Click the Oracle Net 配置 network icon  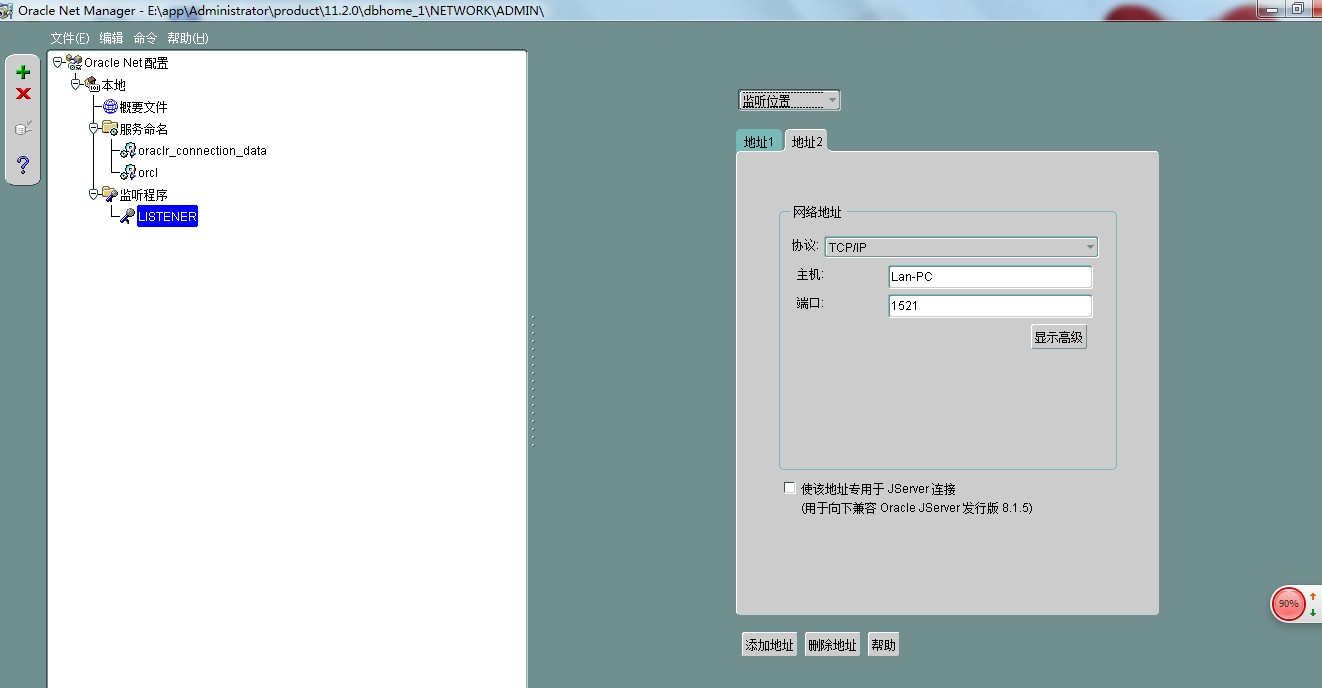coord(74,63)
